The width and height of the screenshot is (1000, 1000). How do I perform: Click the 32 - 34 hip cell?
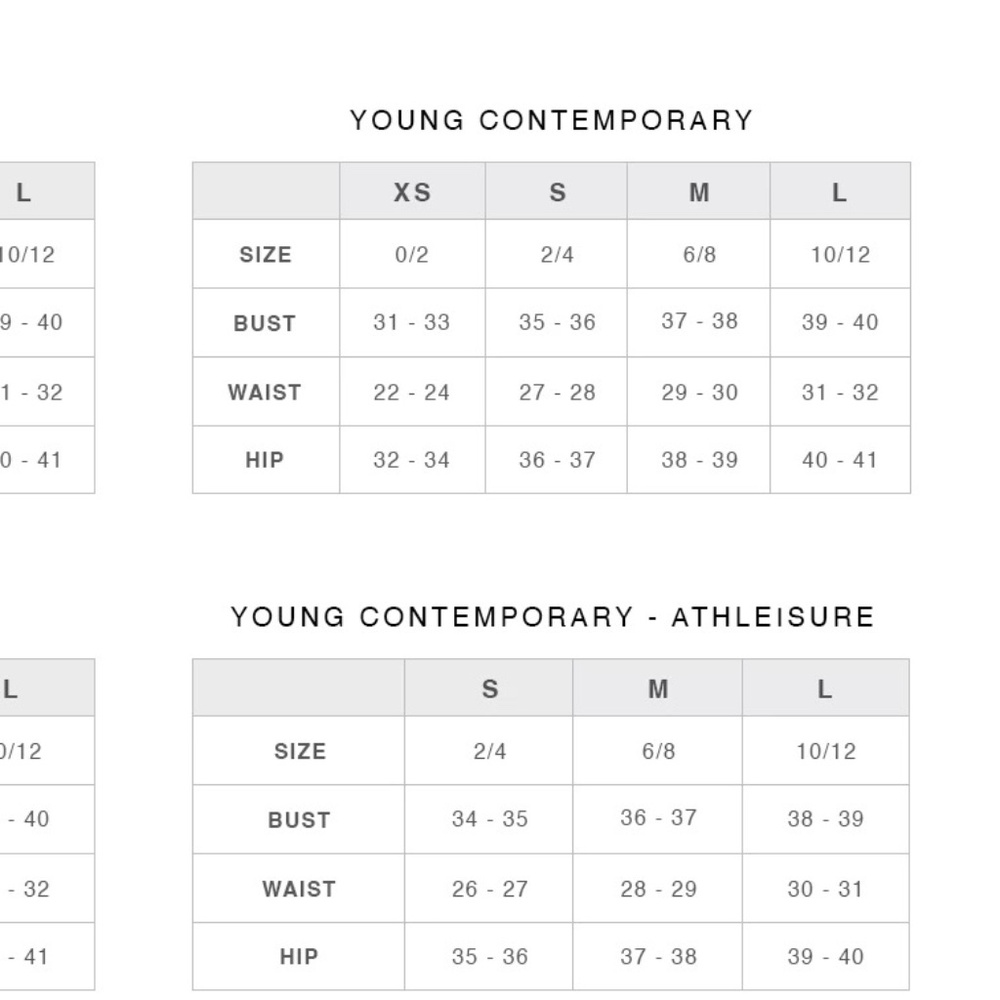[x=413, y=460]
